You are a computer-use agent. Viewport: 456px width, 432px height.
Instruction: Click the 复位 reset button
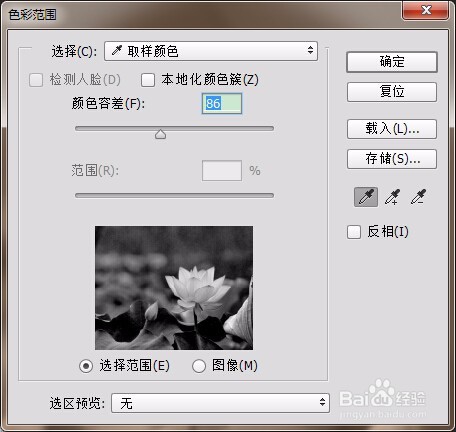coord(392,92)
